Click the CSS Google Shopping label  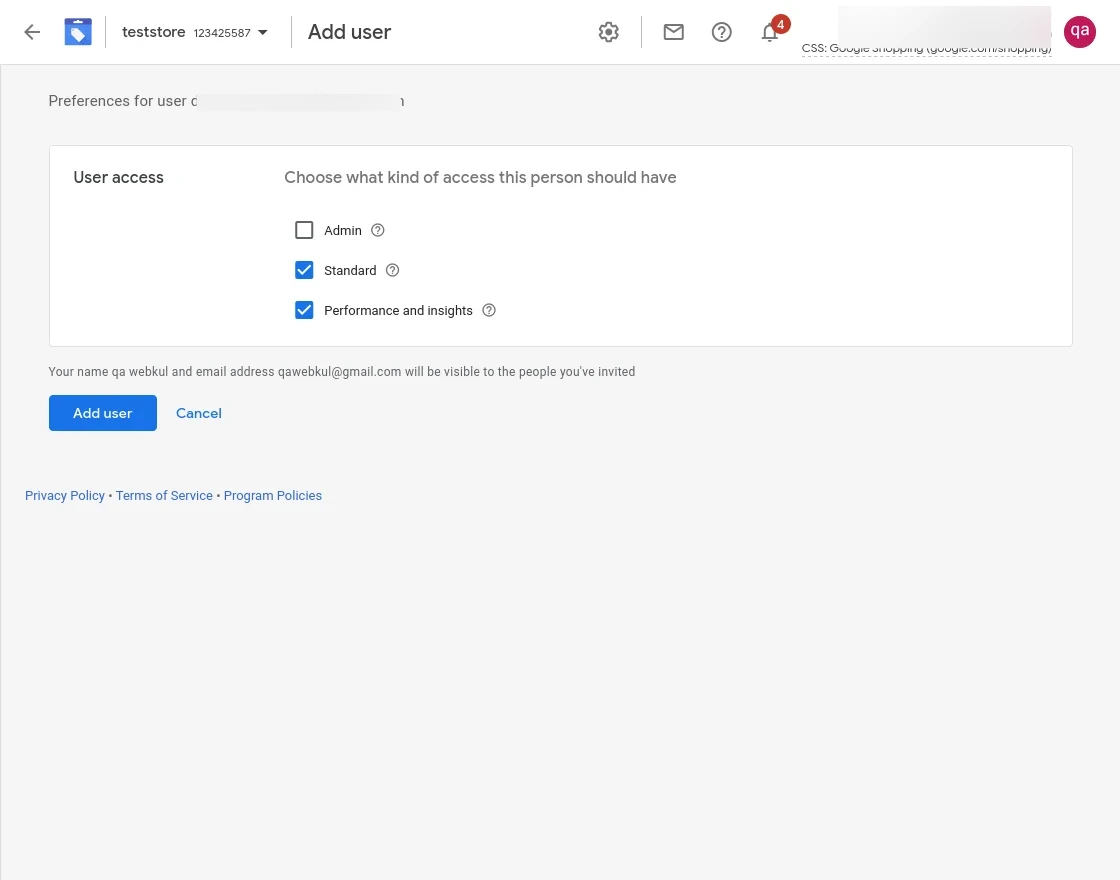tap(926, 49)
